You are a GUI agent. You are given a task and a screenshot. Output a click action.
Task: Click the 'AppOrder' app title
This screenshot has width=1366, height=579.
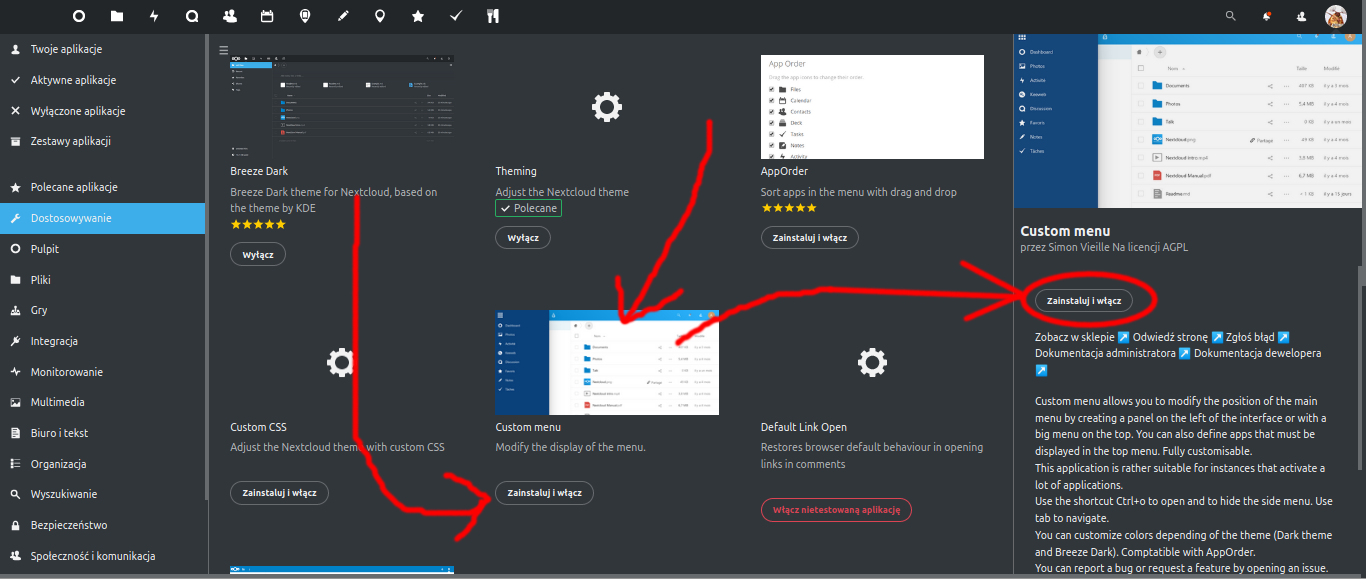784,171
